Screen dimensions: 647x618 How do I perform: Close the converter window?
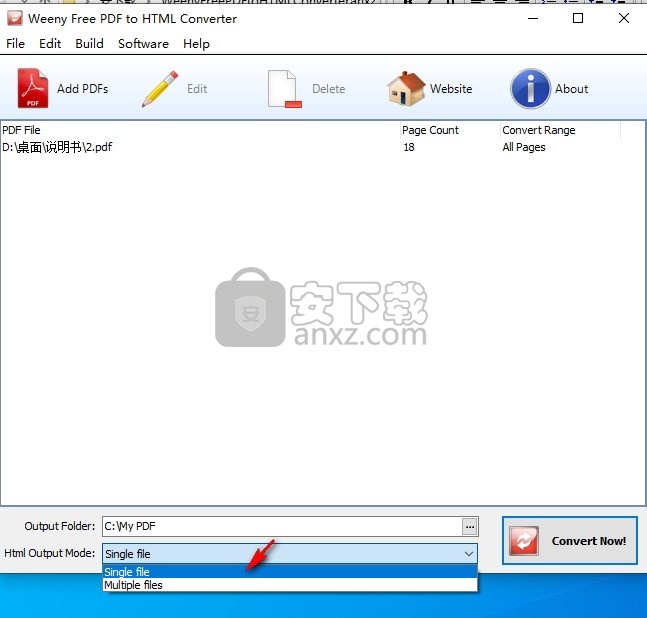[624, 18]
